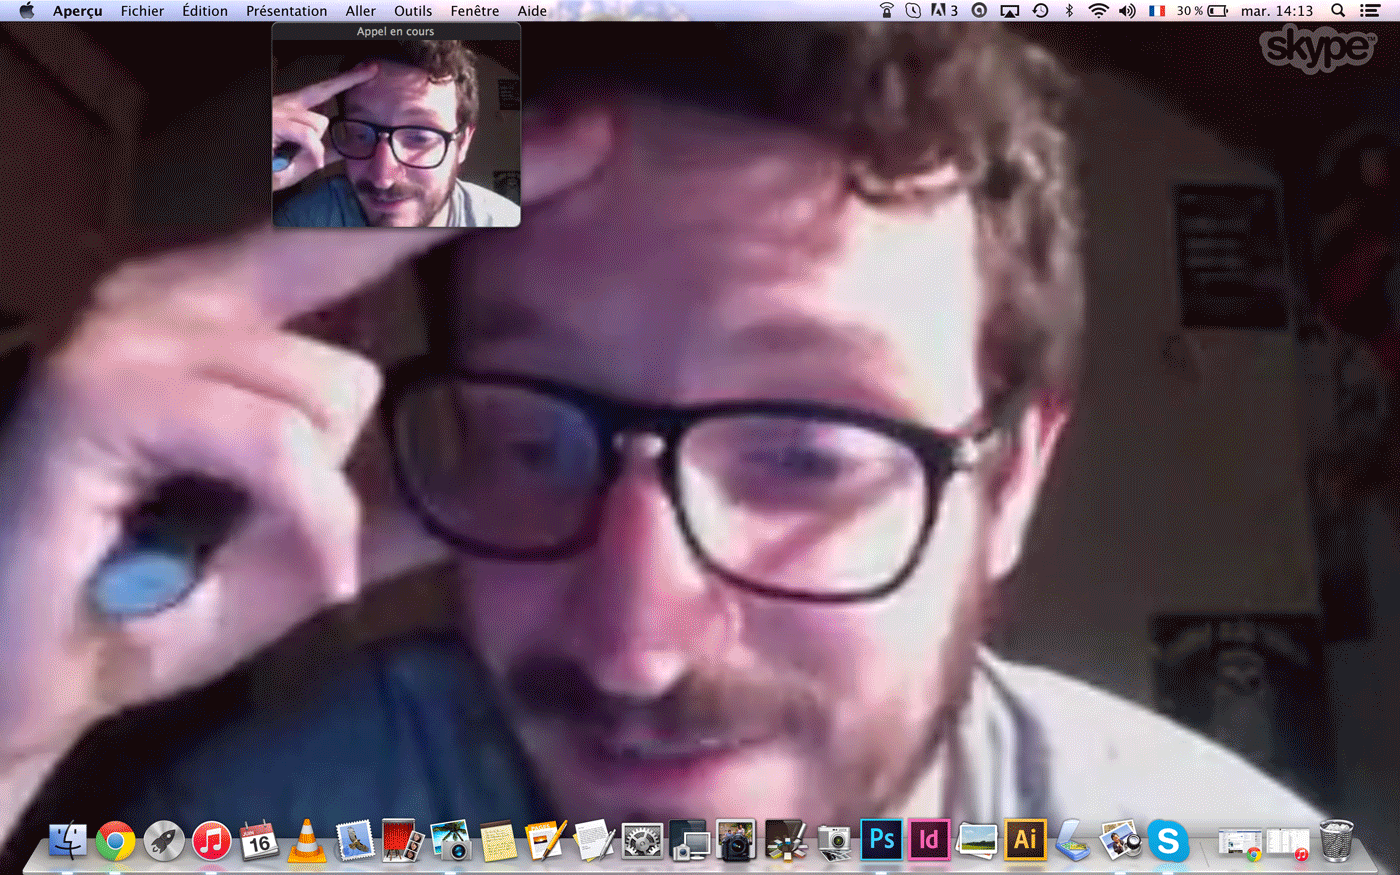Open the Calendar app showing 16
The width and height of the screenshot is (1400, 875).
259,841
